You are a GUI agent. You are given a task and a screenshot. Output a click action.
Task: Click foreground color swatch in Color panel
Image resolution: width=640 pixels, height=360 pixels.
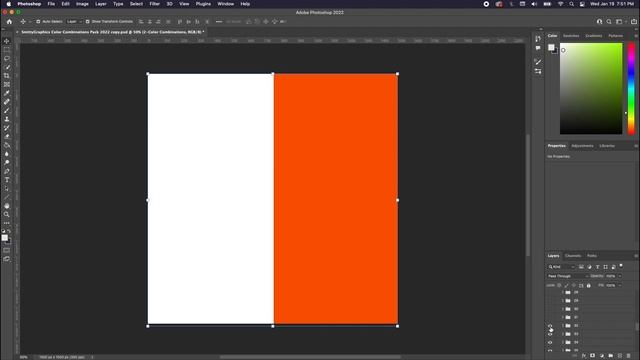pos(551,47)
